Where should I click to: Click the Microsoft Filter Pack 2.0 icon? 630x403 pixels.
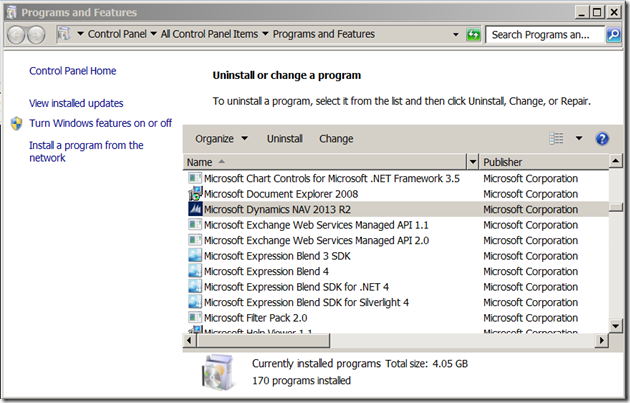click(x=195, y=317)
